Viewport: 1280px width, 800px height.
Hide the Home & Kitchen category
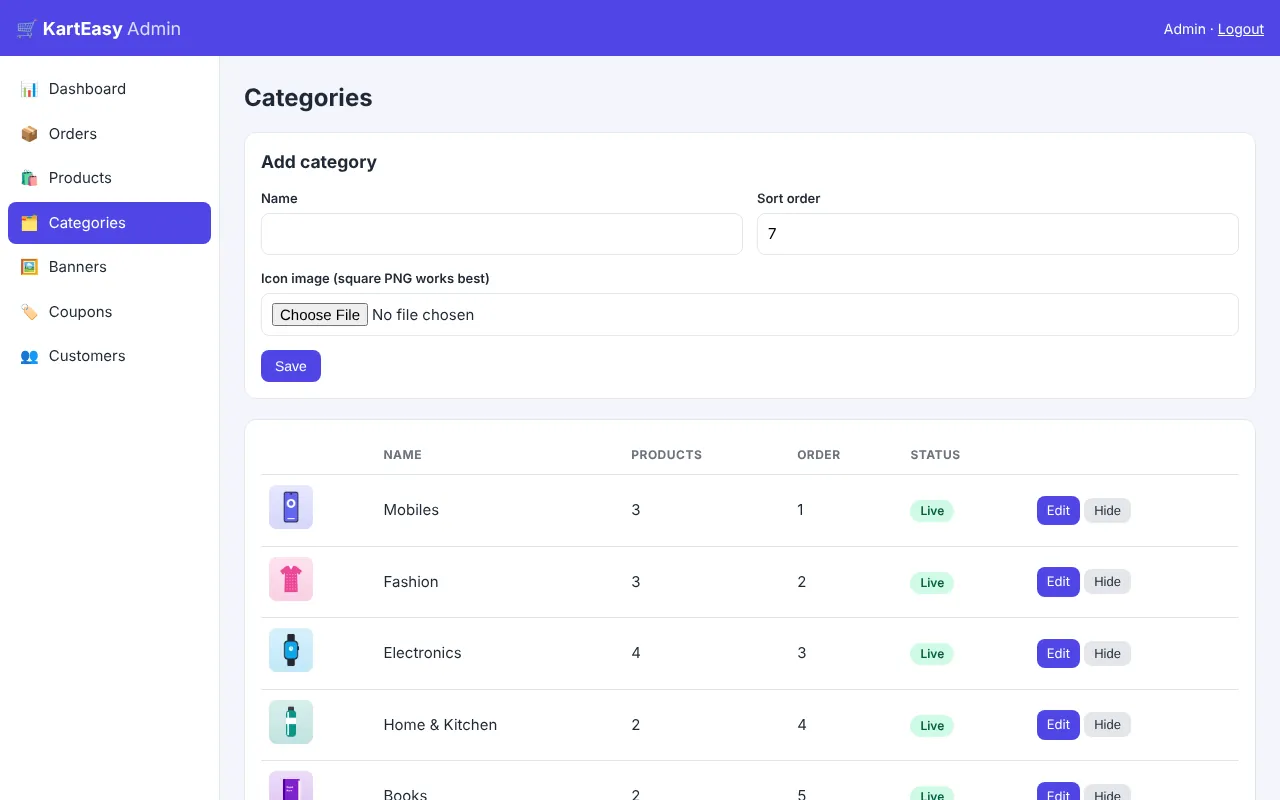click(1107, 725)
